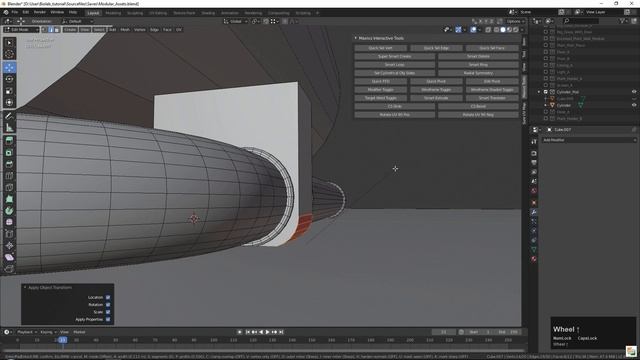Click the outliner search field
This screenshot has width=640, height=360.
tap(581, 21)
